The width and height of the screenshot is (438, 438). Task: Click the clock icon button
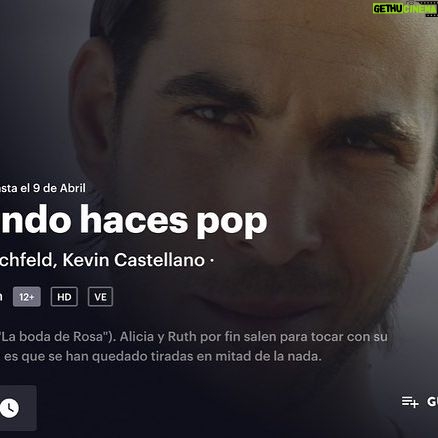point(9,408)
